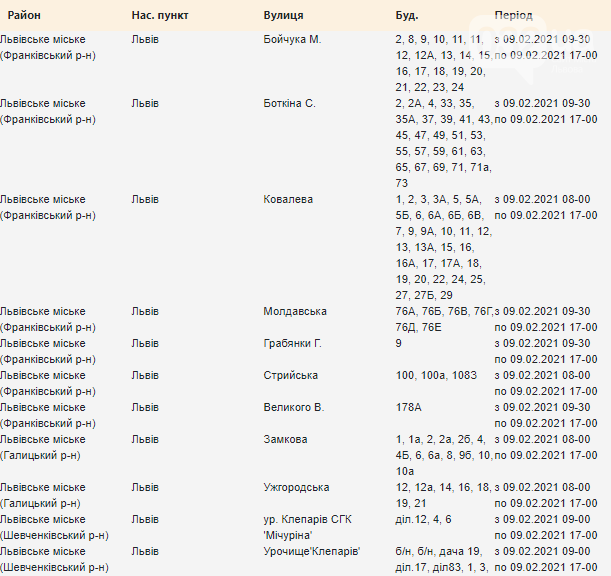The height and width of the screenshot is (576, 611).
Task: Click the Ужгородська street name
Action: 296,487
